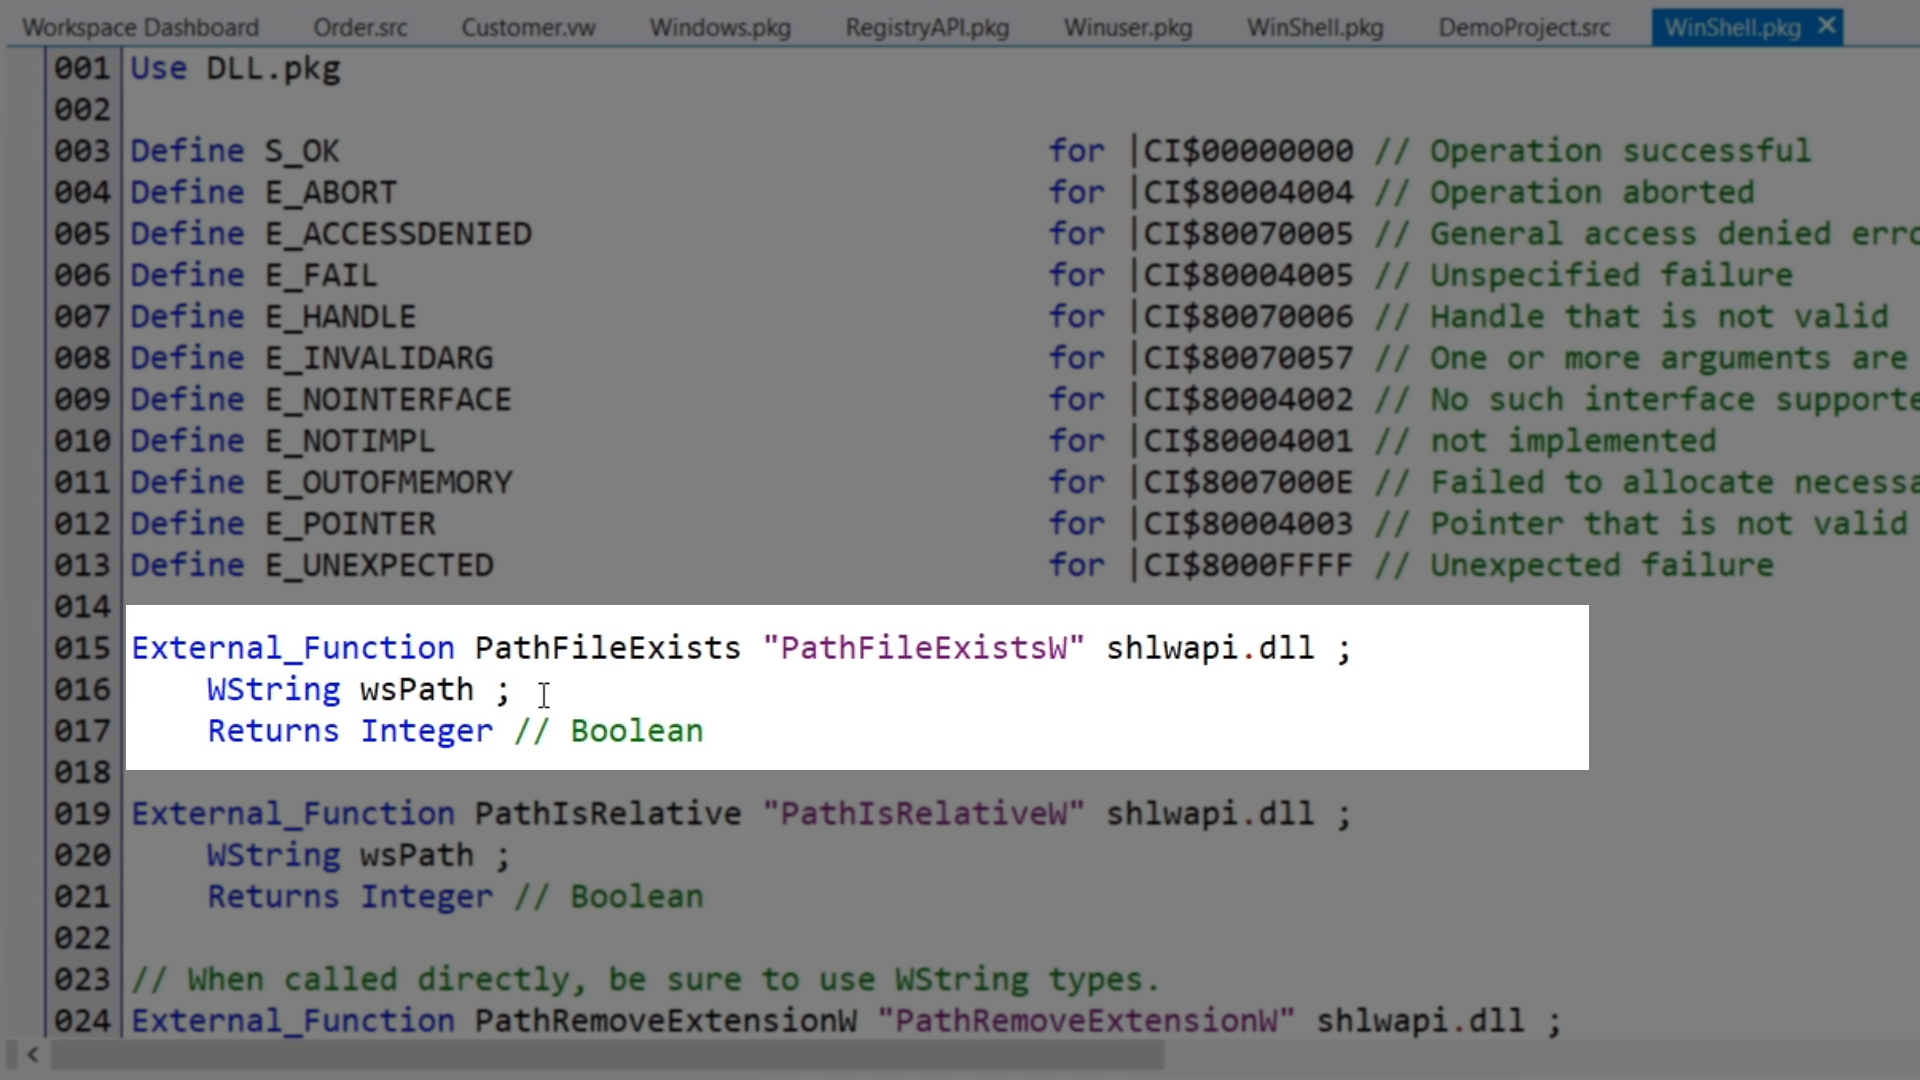This screenshot has height=1080, width=1920.
Task: Place the cursor on wsPath in line 016
Action: (416, 690)
